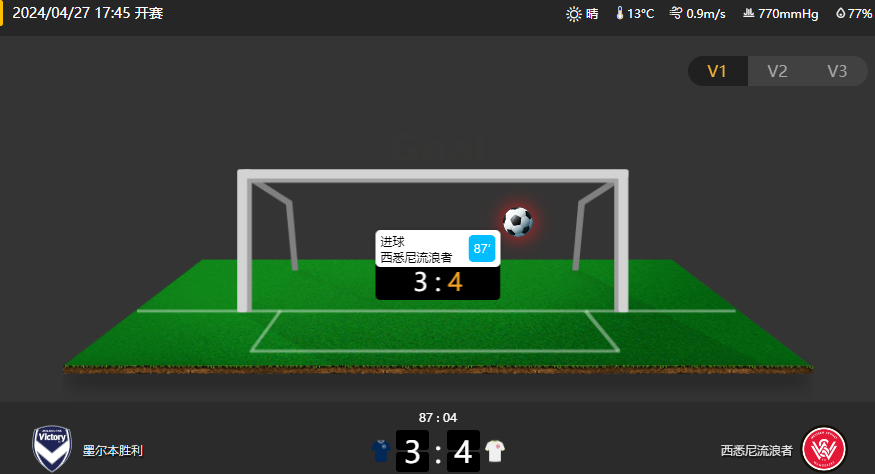Switch to the V2 view

pos(777,71)
